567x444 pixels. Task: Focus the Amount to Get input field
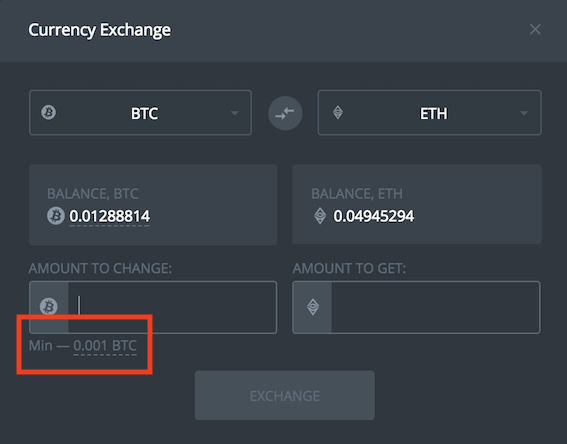point(436,307)
